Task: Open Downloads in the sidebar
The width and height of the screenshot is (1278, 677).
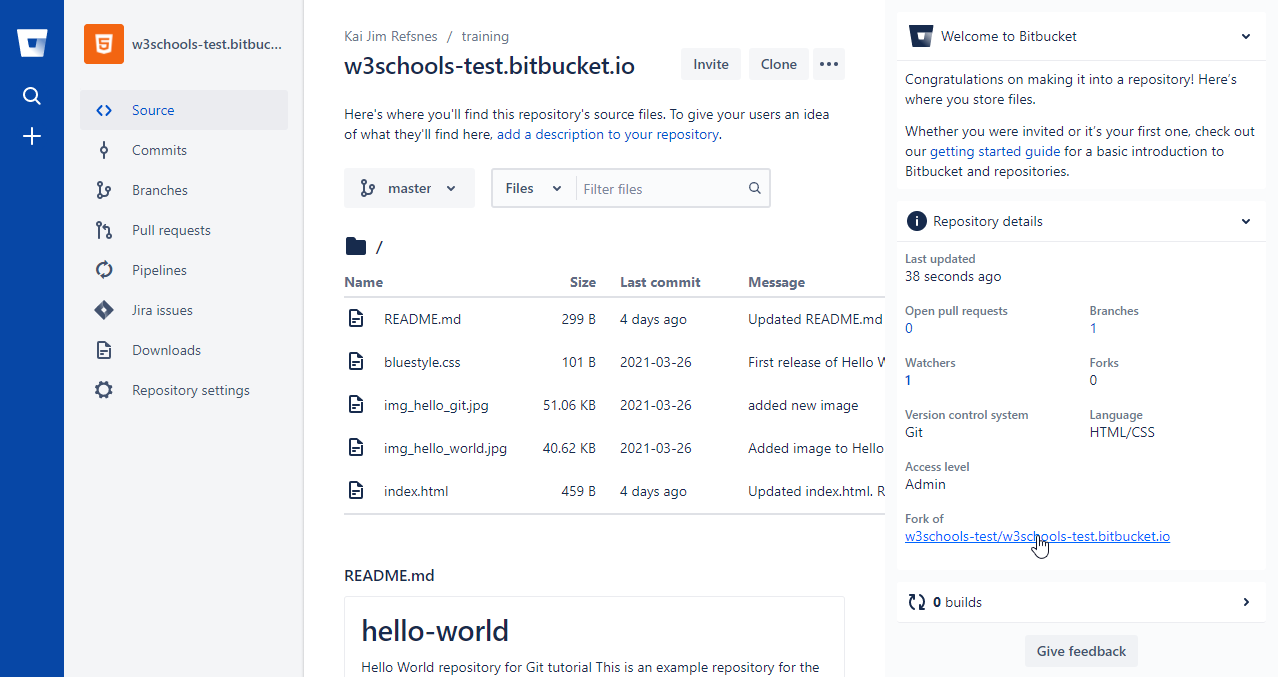Action: pyautogui.click(x=184, y=350)
